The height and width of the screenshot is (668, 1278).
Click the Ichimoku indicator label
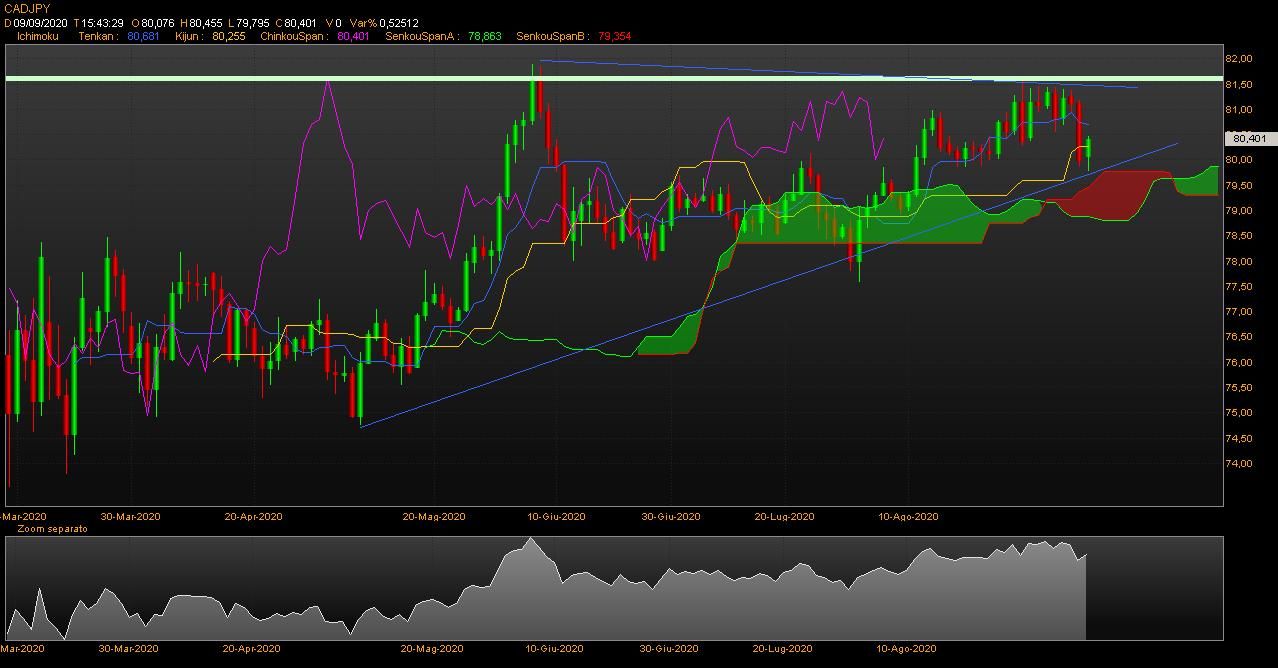coord(38,36)
